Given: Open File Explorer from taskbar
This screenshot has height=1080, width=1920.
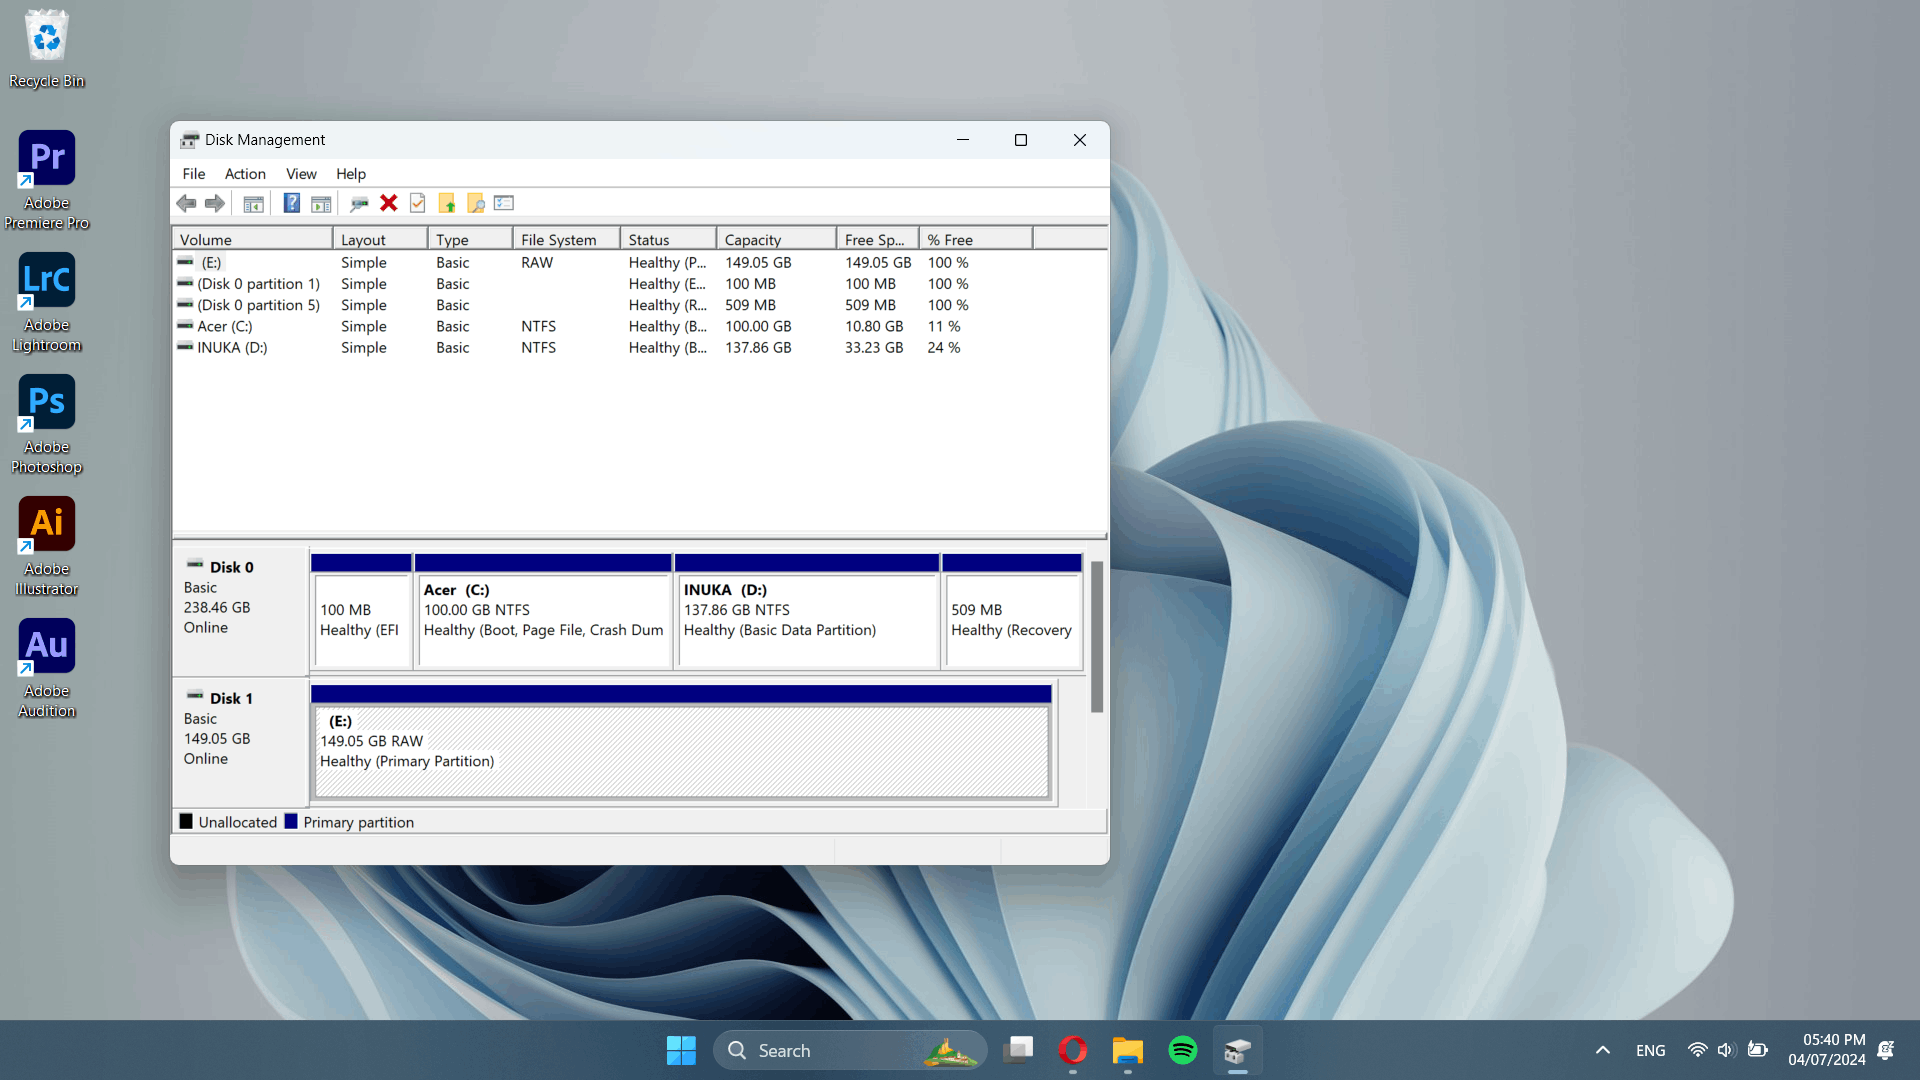Looking at the screenshot, I should [x=1128, y=1050].
